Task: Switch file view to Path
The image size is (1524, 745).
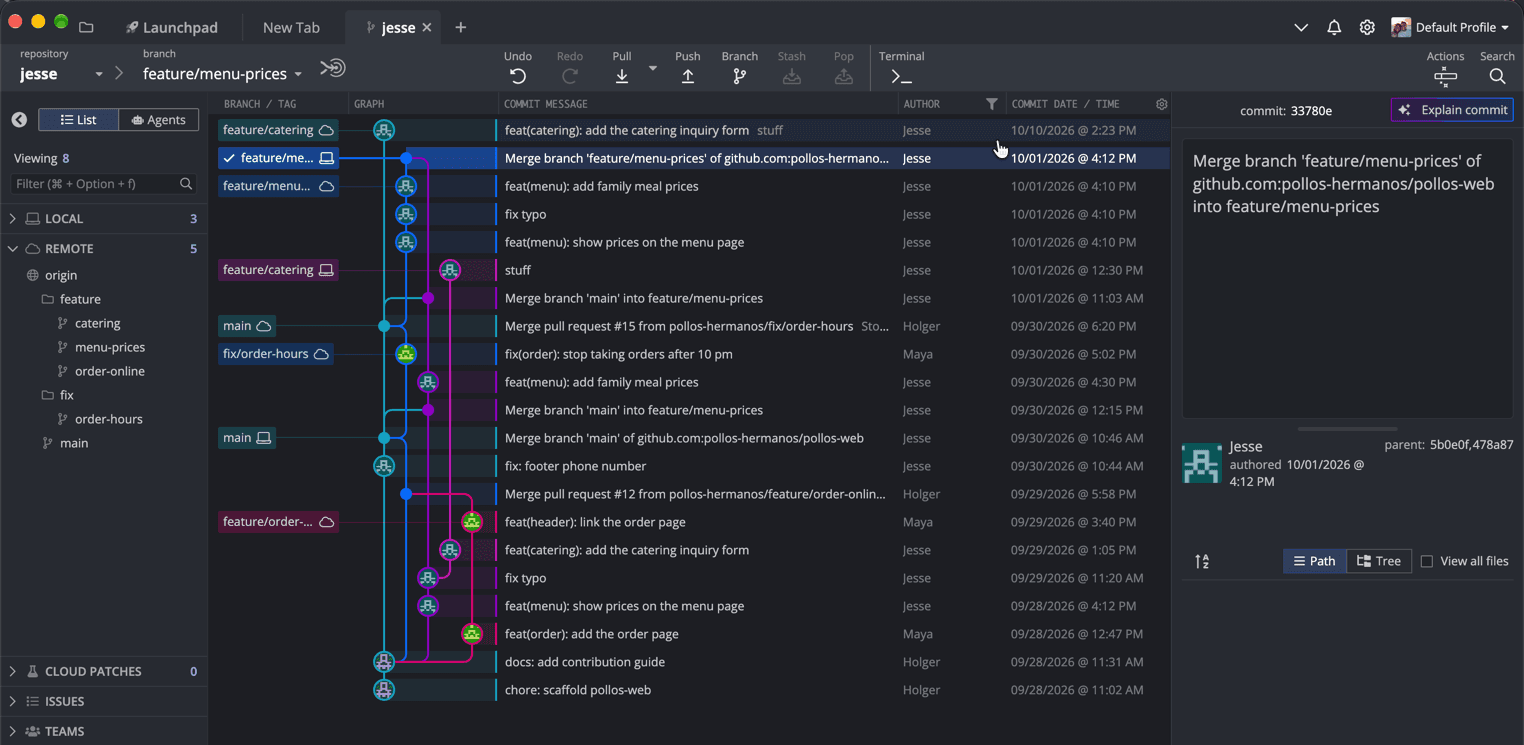Action: (1315, 561)
